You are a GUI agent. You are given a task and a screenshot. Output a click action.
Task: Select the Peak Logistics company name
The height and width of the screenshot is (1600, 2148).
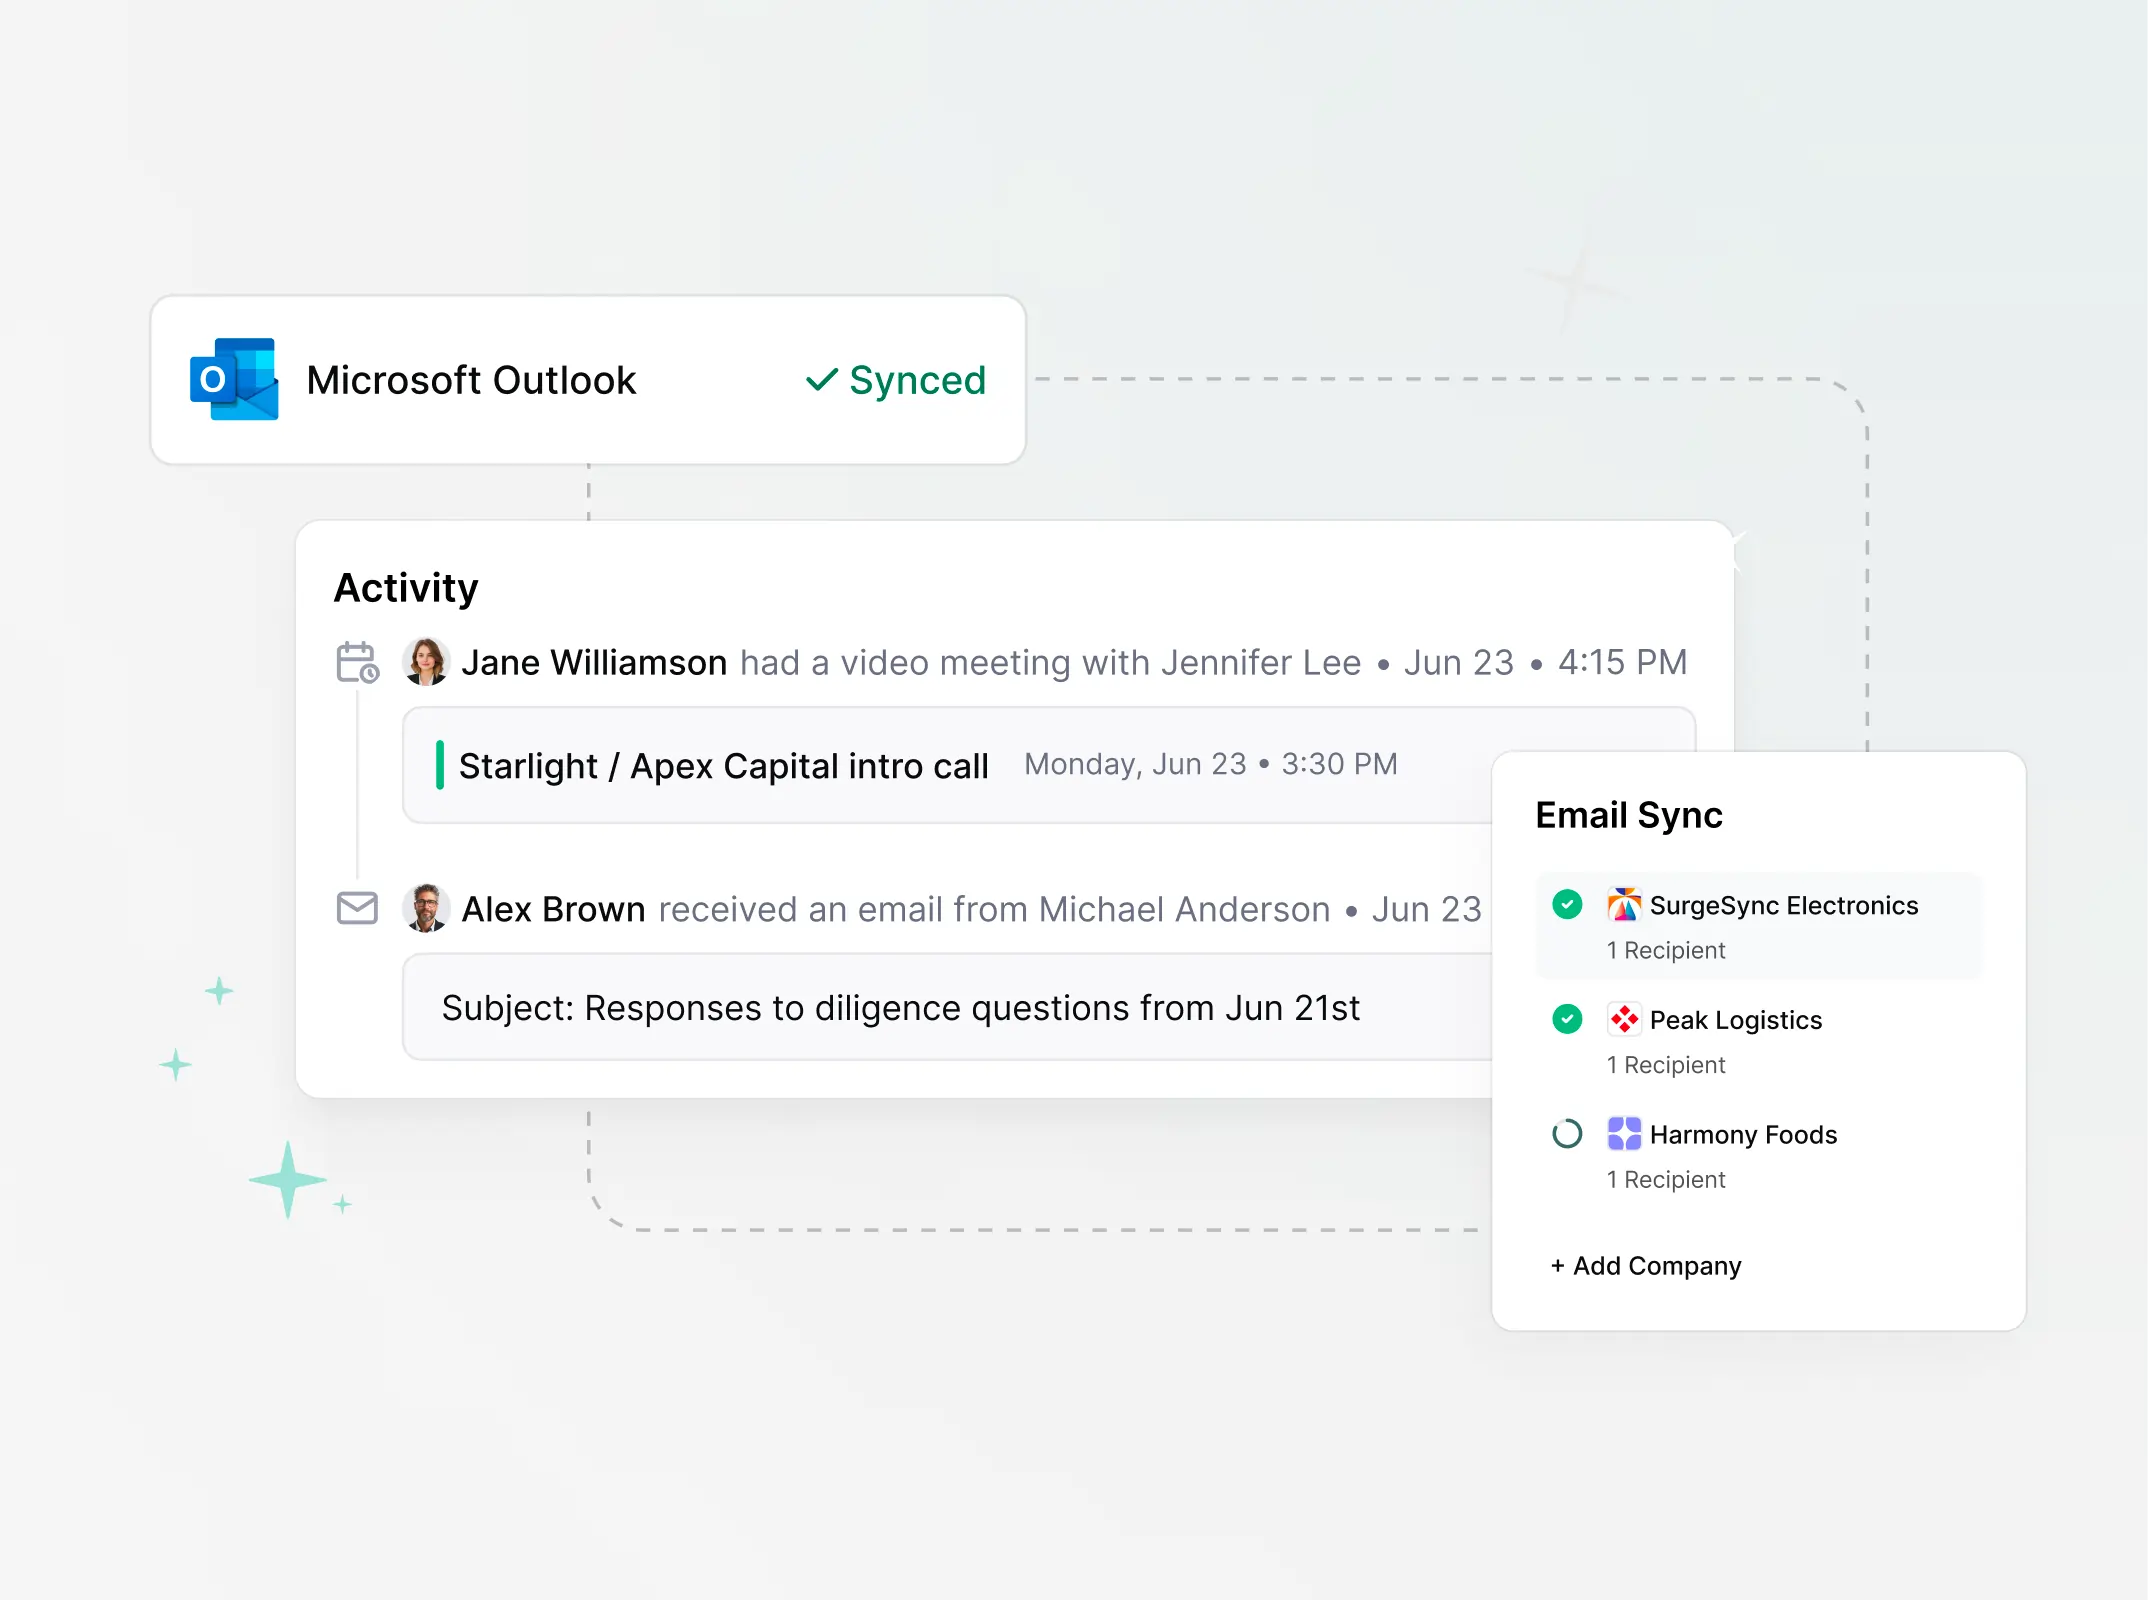coord(1736,1020)
